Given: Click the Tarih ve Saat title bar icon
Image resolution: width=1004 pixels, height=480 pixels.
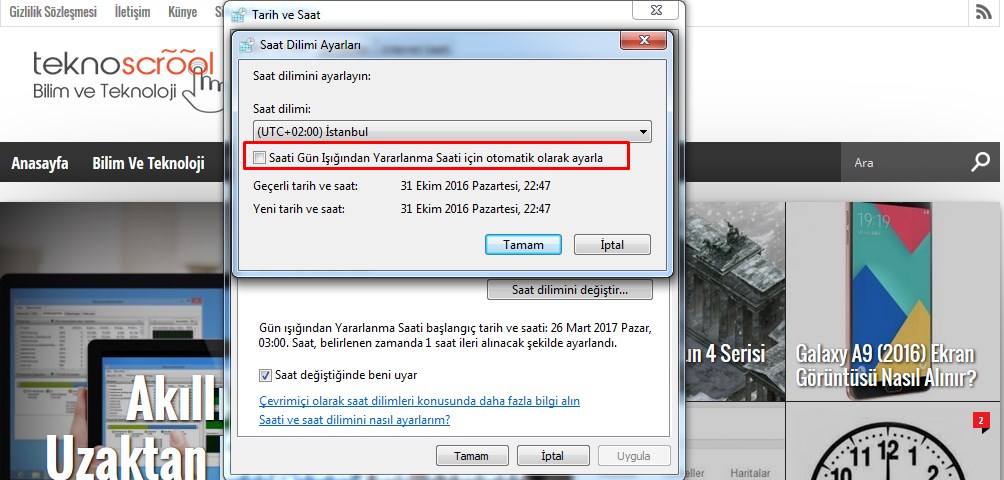Looking at the screenshot, I should pos(238,14).
